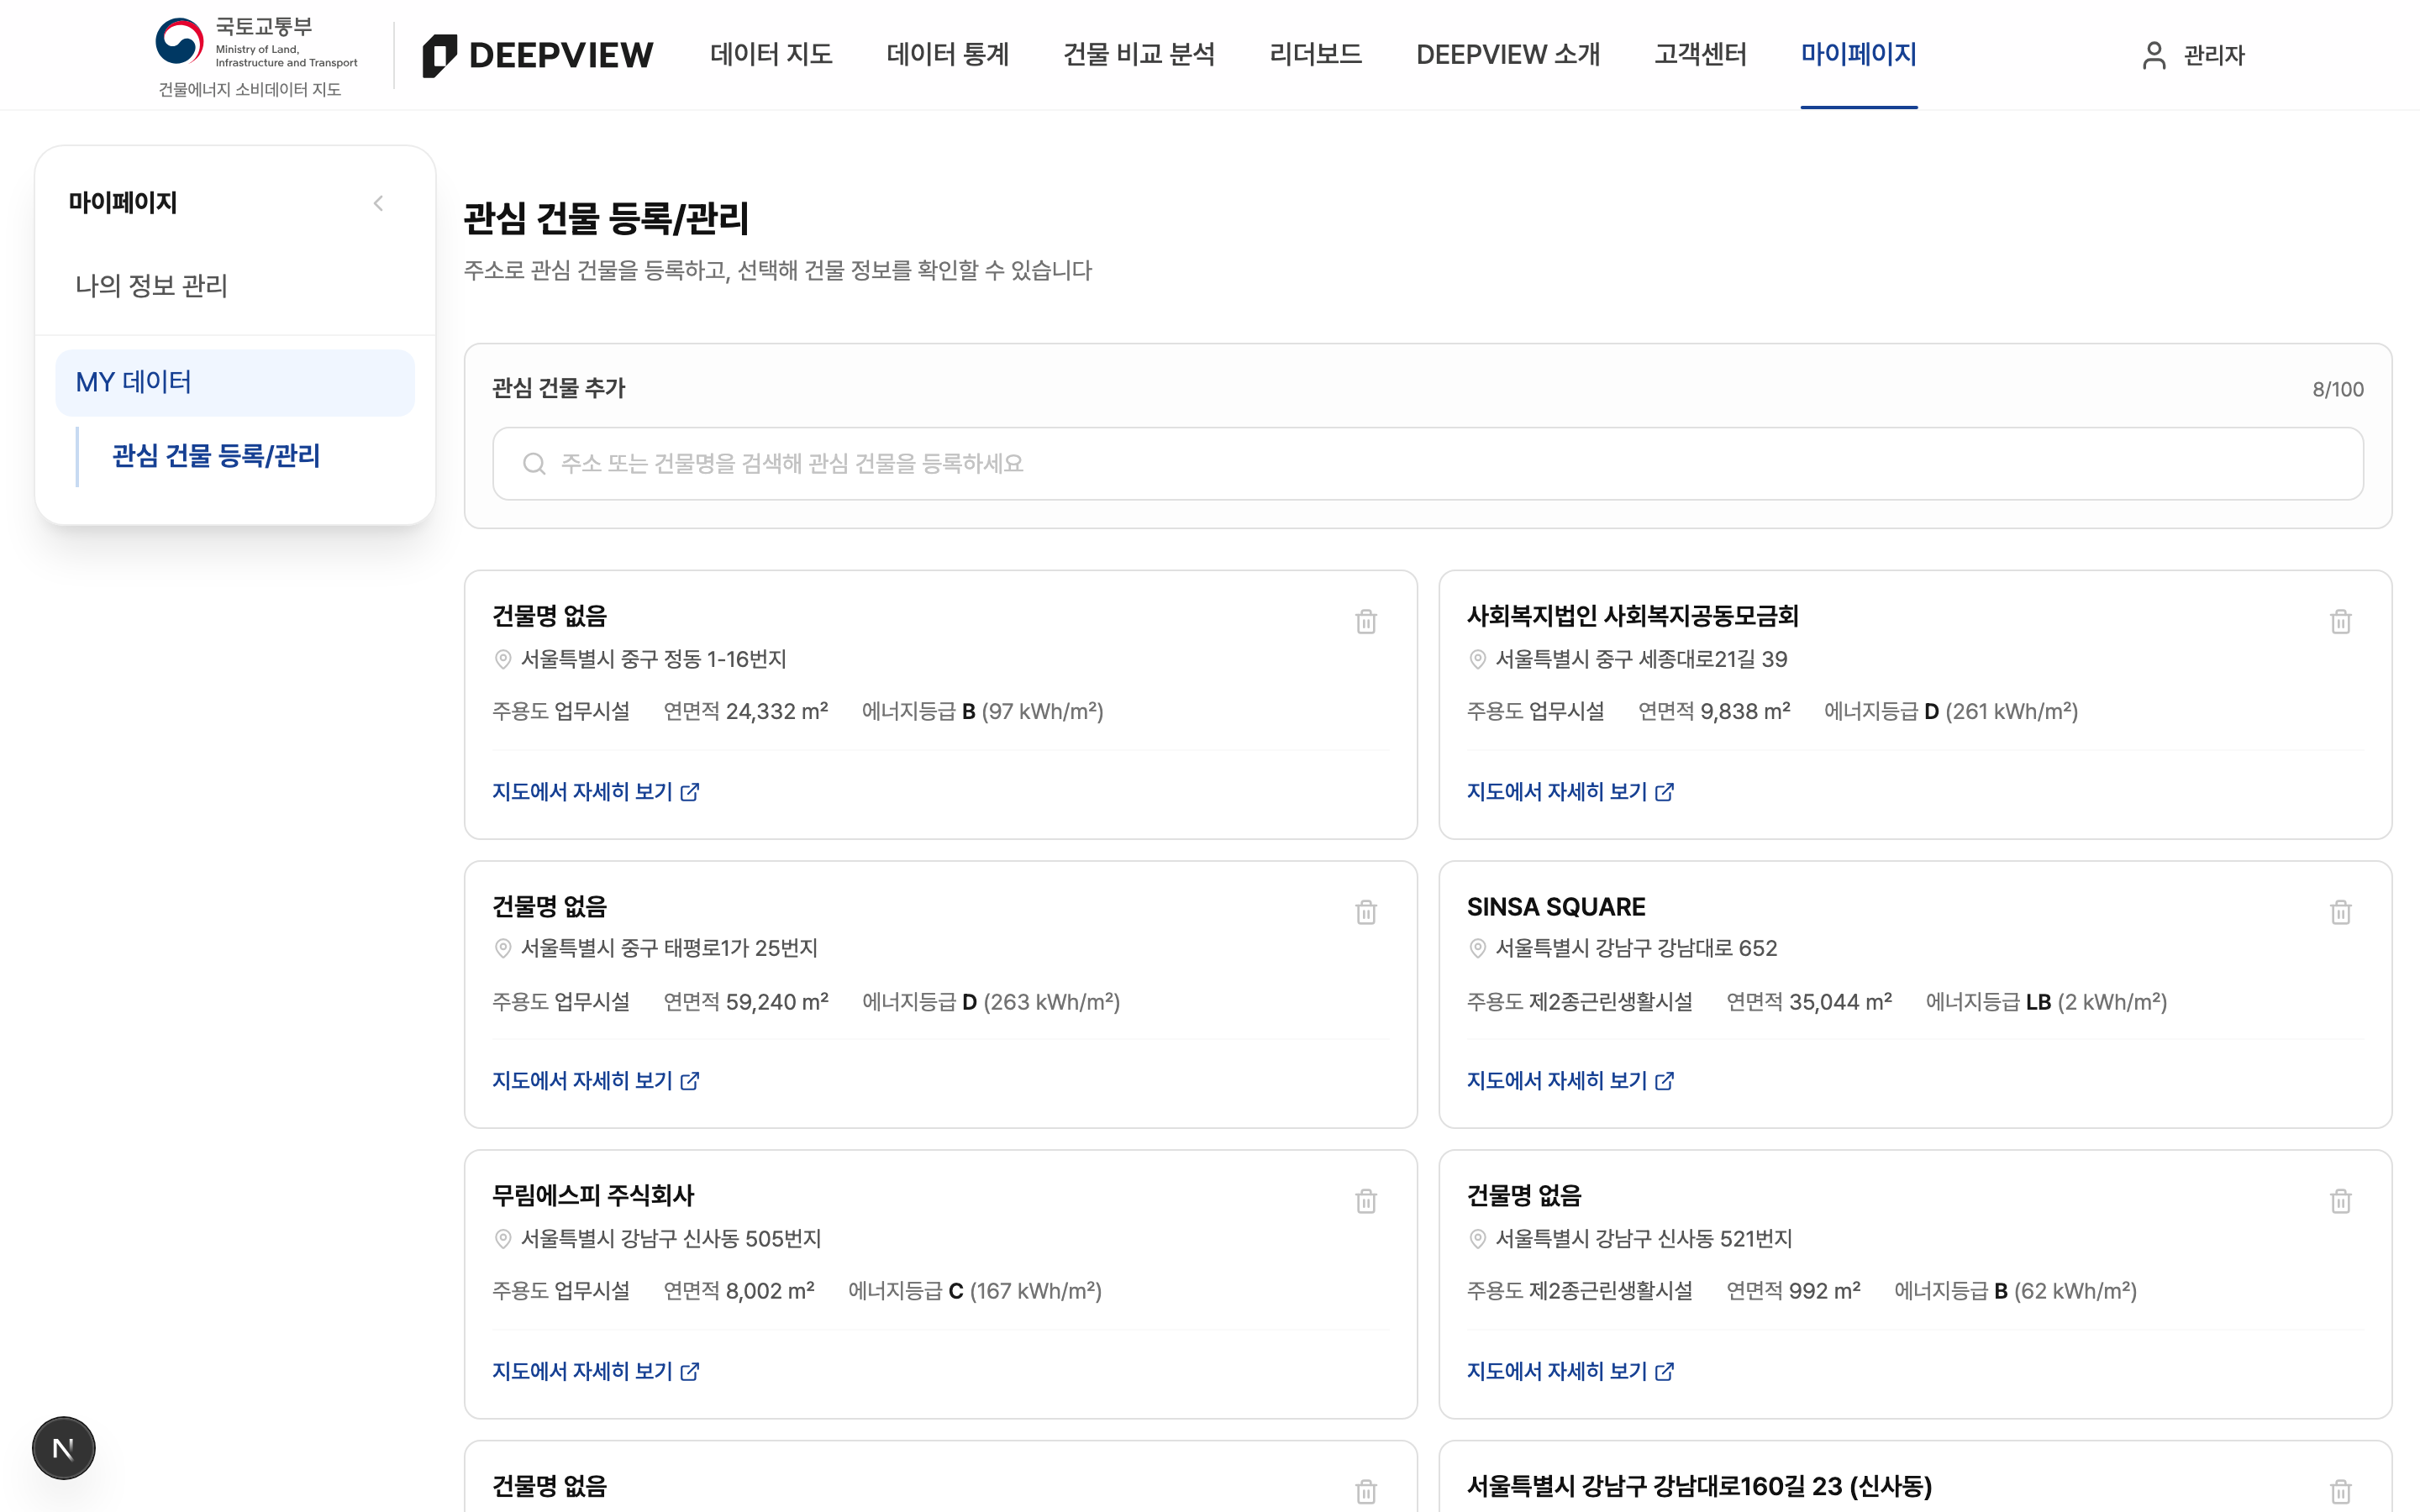Click location pin for 세종대로21길 39
The width and height of the screenshot is (2420, 1512).
point(1477,659)
